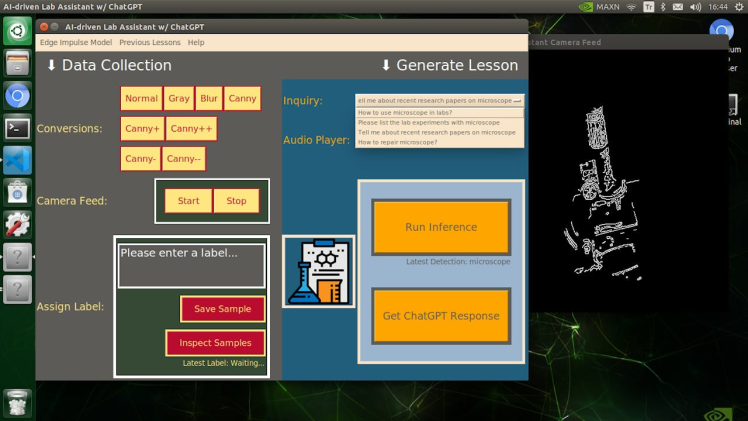Click the lab flask clipboard image
748x421 pixels.
pos(319,271)
